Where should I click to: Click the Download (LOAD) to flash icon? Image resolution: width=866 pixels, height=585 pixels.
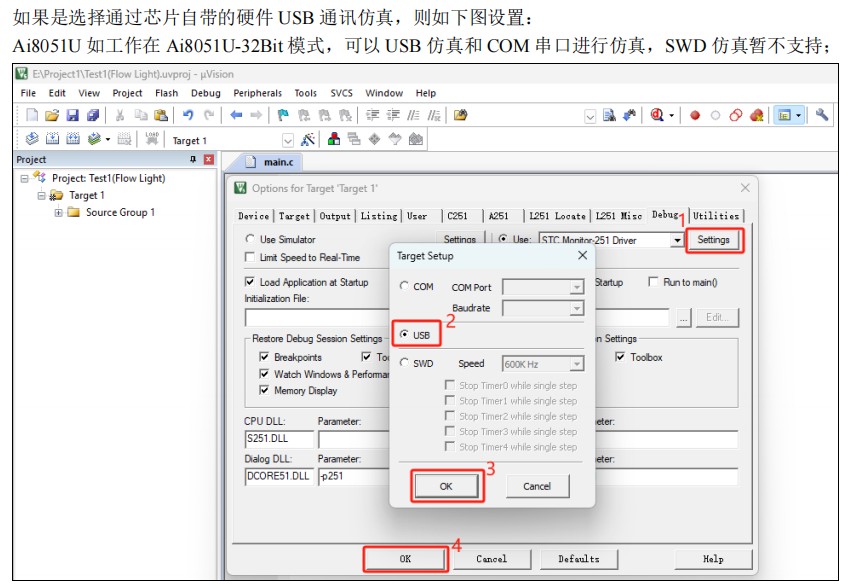152,140
